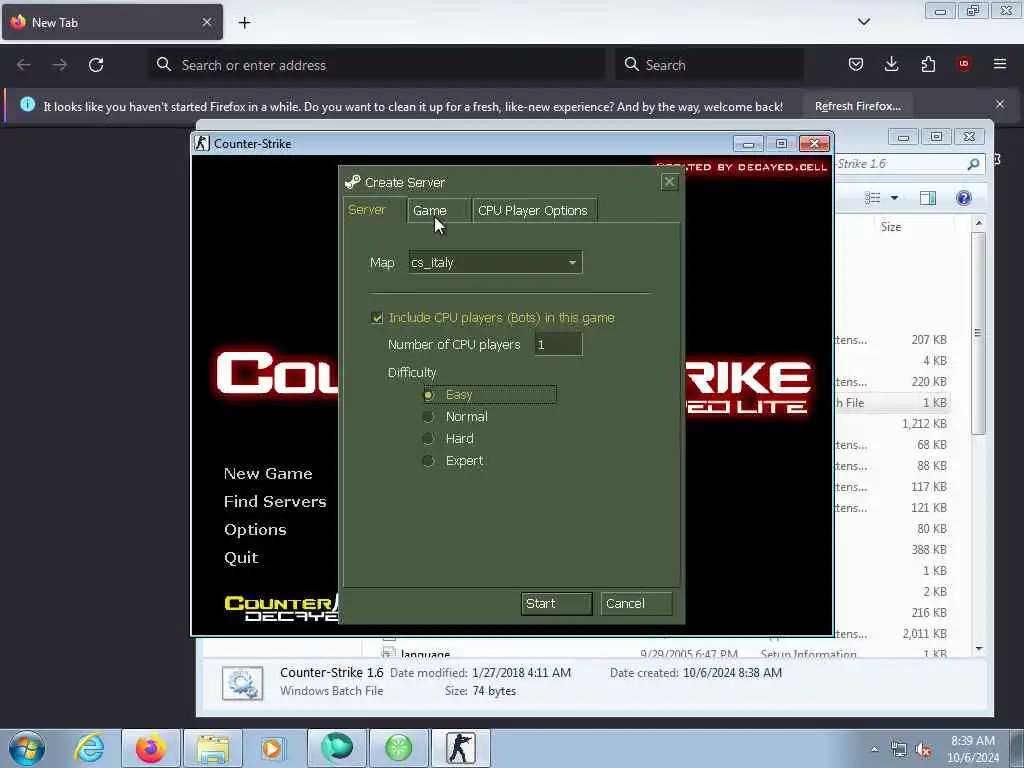1024x768 pixels.
Task: Show hidden tray icons arrow
Action: pos(874,750)
